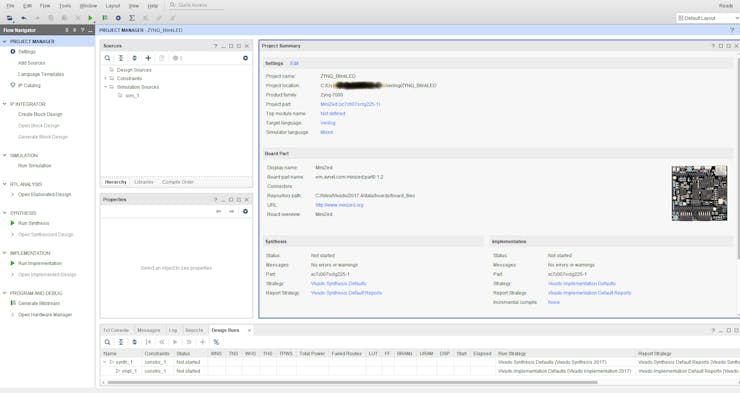Switch to Messages tab

(149, 330)
